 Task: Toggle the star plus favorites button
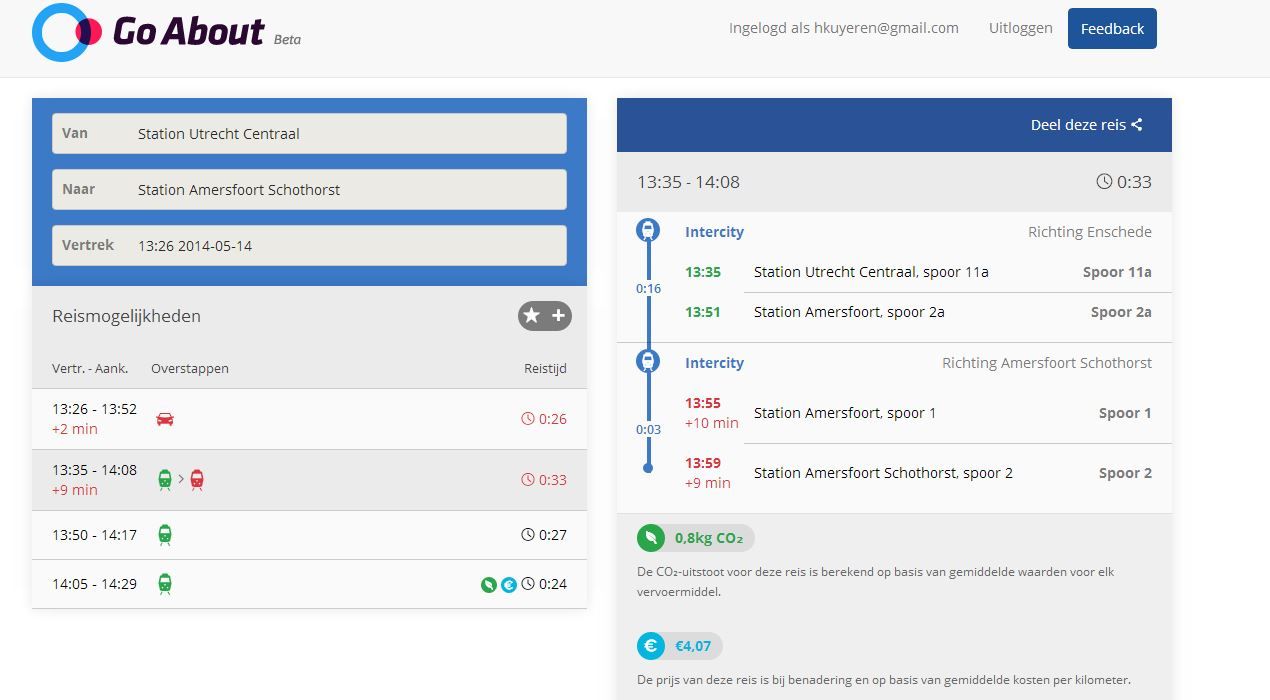tap(544, 316)
